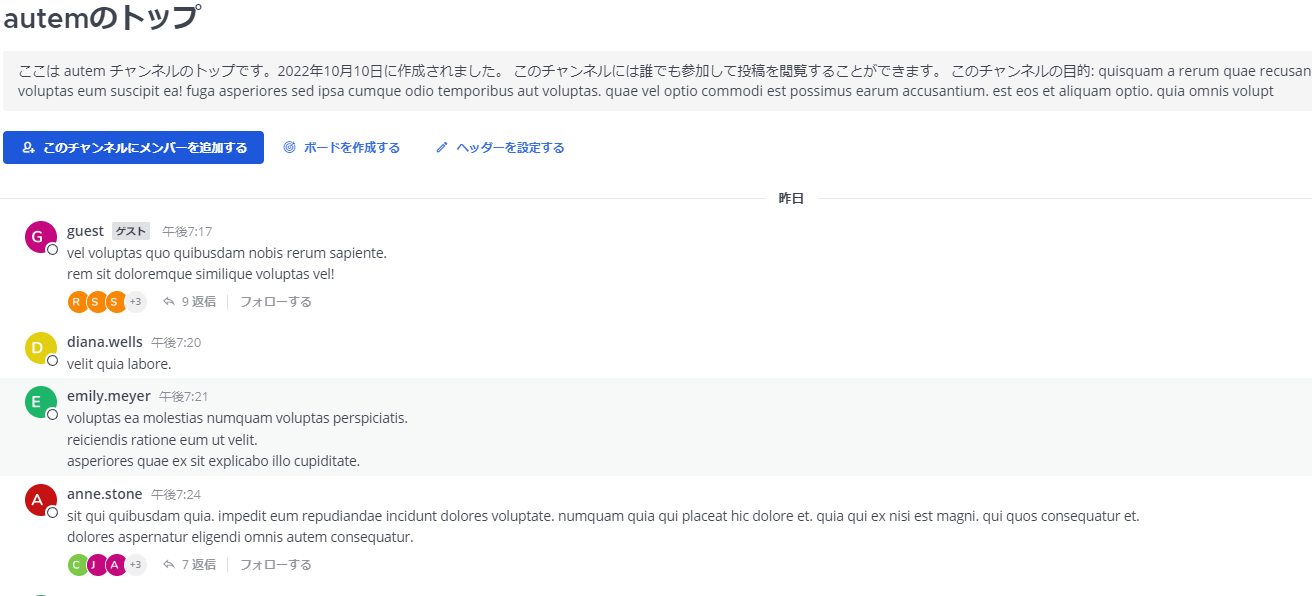
Task: Click the A replier avatar under anne.stone's post
Action: point(116,565)
